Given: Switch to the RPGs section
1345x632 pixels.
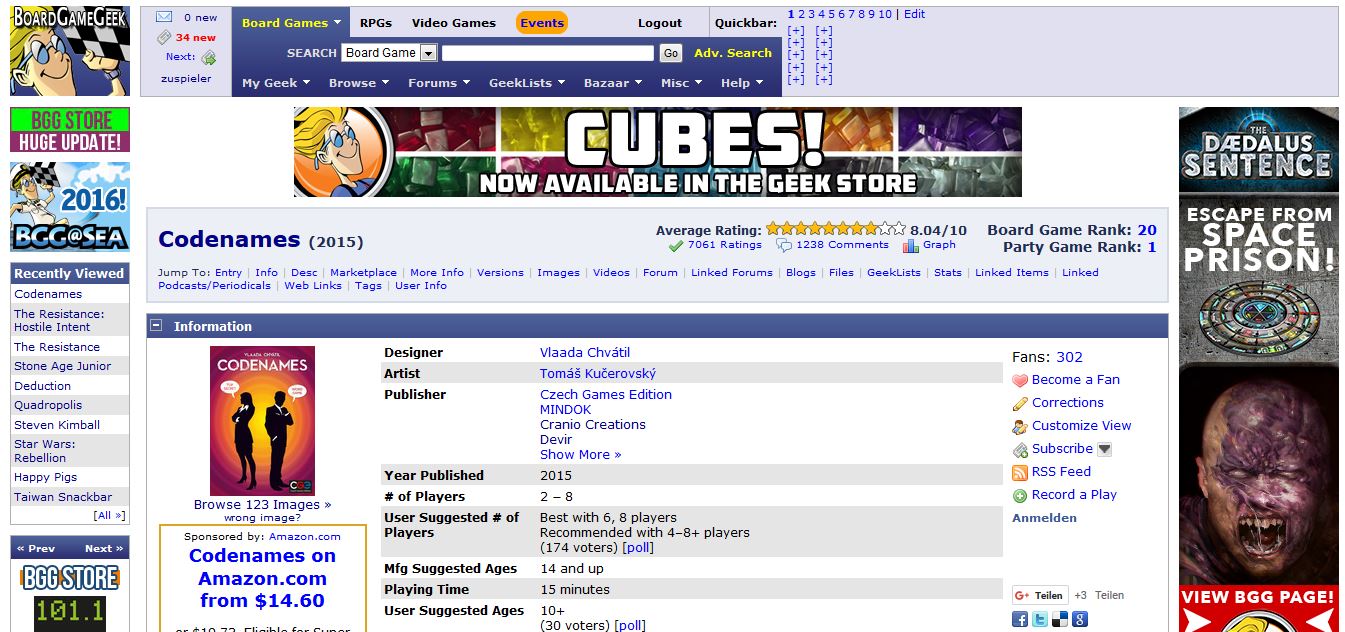Looking at the screenshot, I should [376, 23].
